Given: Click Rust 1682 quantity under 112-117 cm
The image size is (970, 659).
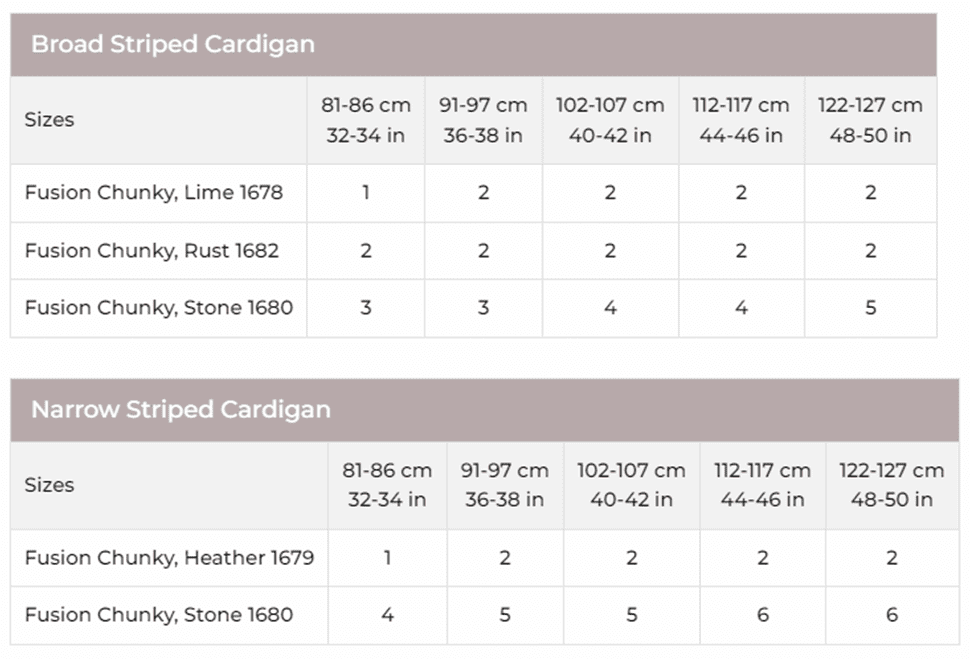Looking at the screenshot, I should (x=741, y=250).
